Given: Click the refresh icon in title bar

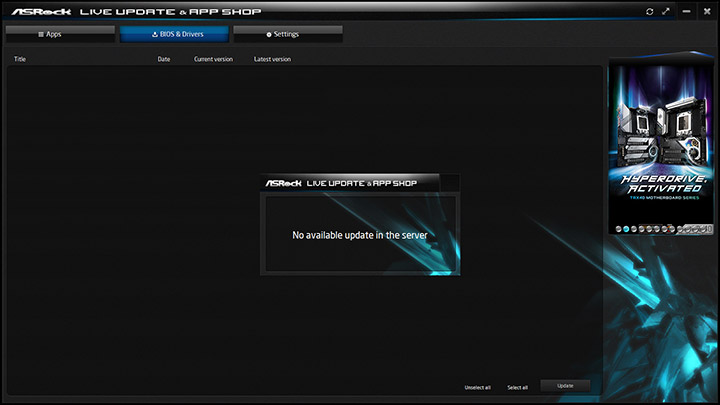Looking at the screenshot, I should (x=649, y=11).
